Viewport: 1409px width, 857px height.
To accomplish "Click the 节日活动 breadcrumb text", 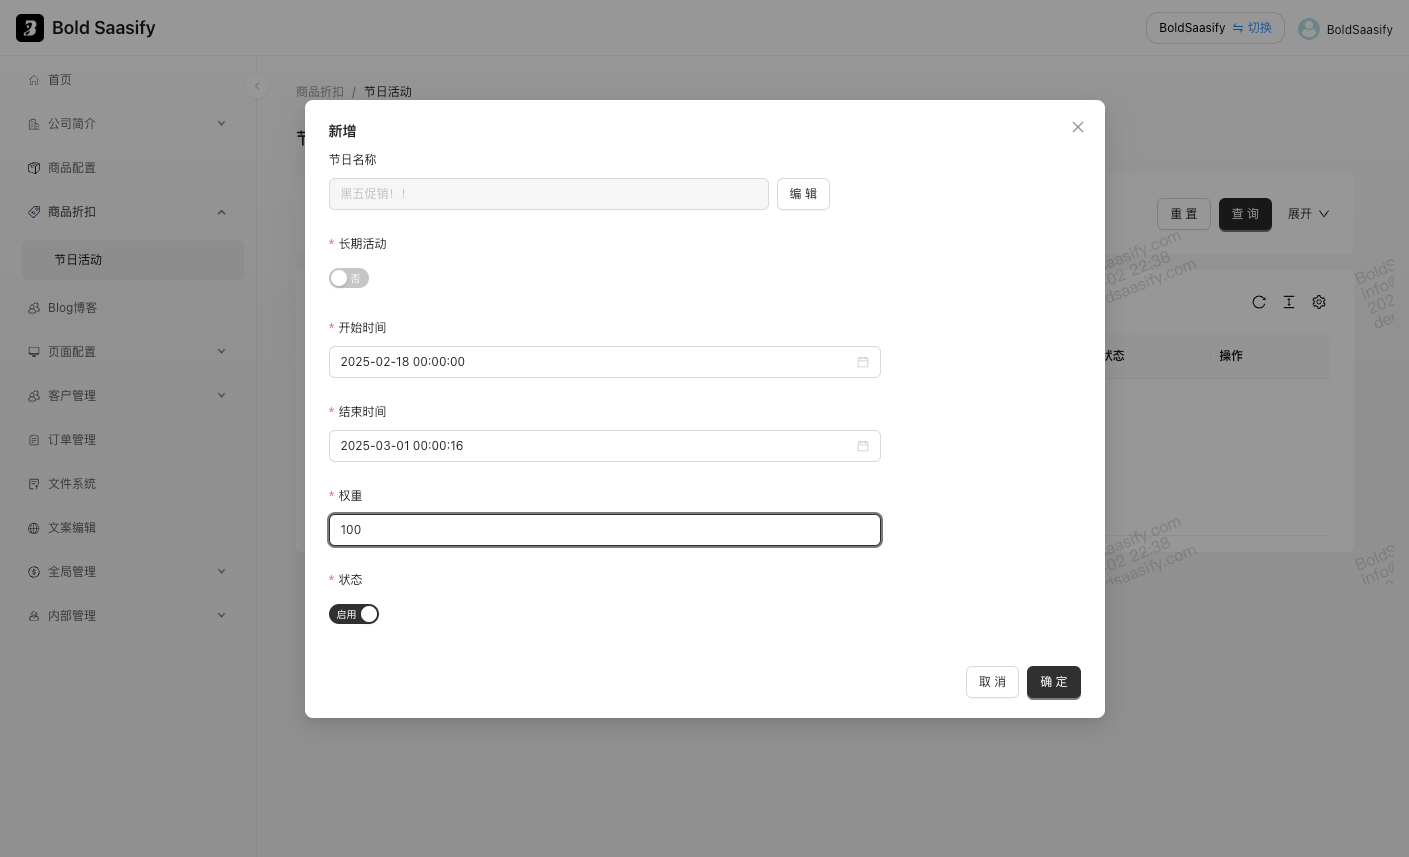I will coord(388,92).
